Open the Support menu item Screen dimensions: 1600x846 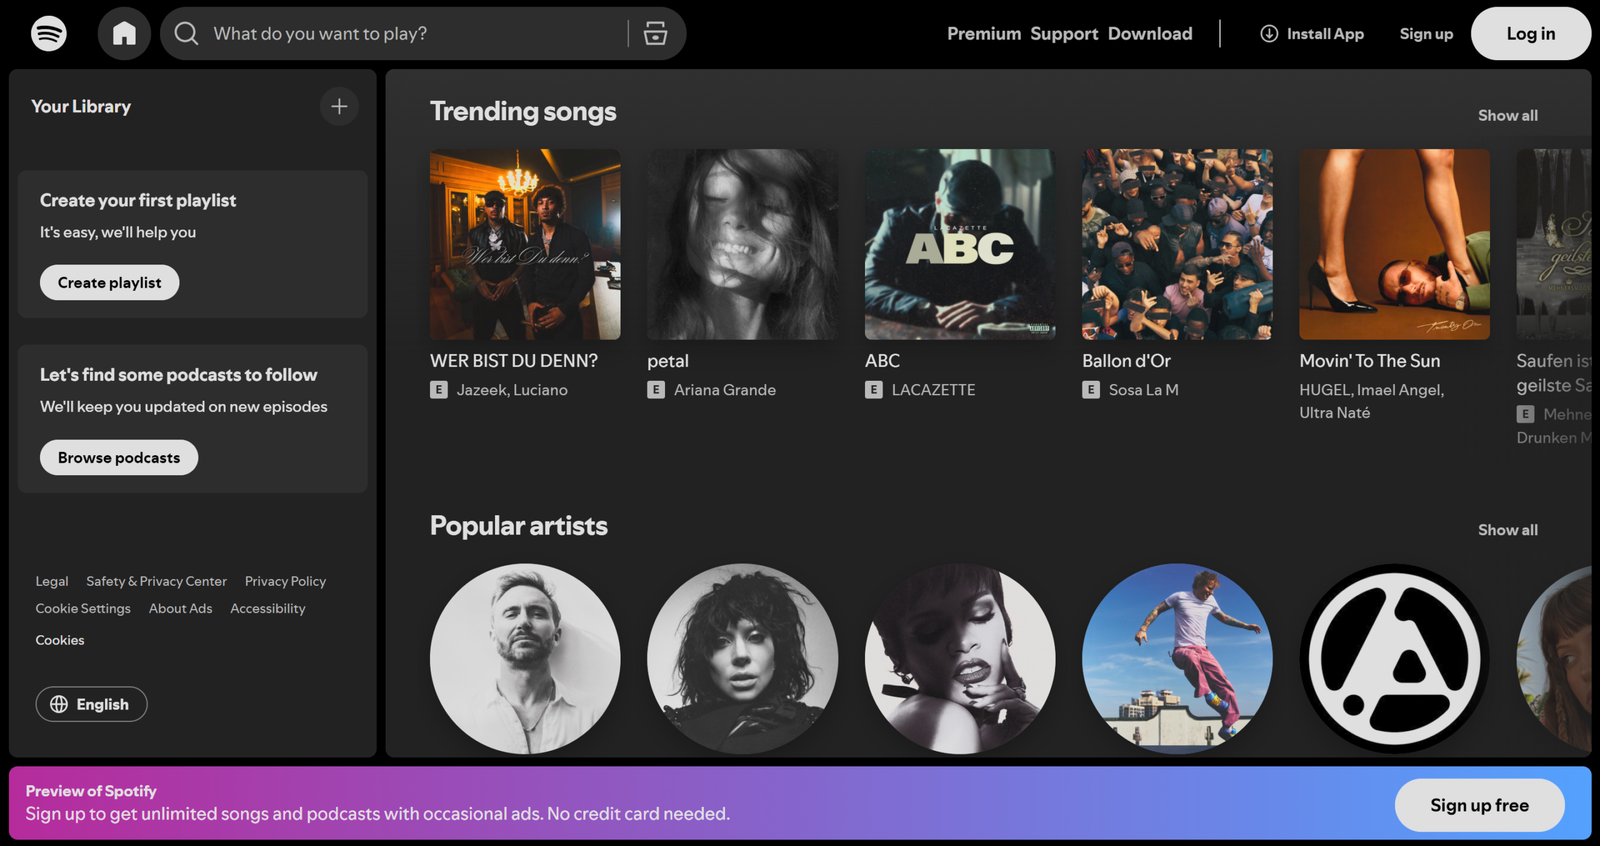click(1064, 33)
